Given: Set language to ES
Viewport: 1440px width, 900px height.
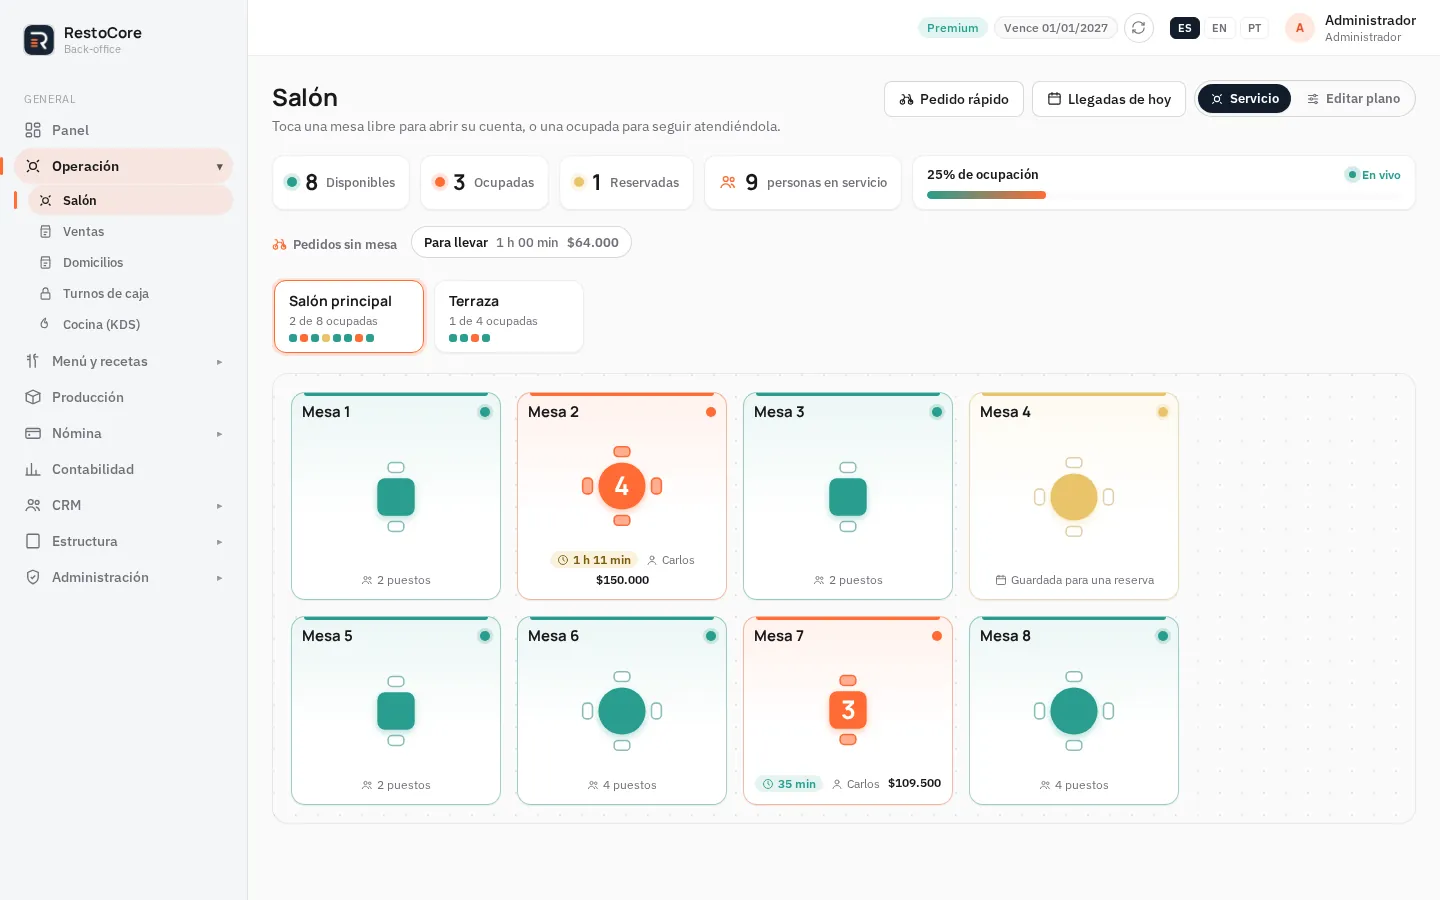Looking at the screenshot, I should tap(1185, 28).
